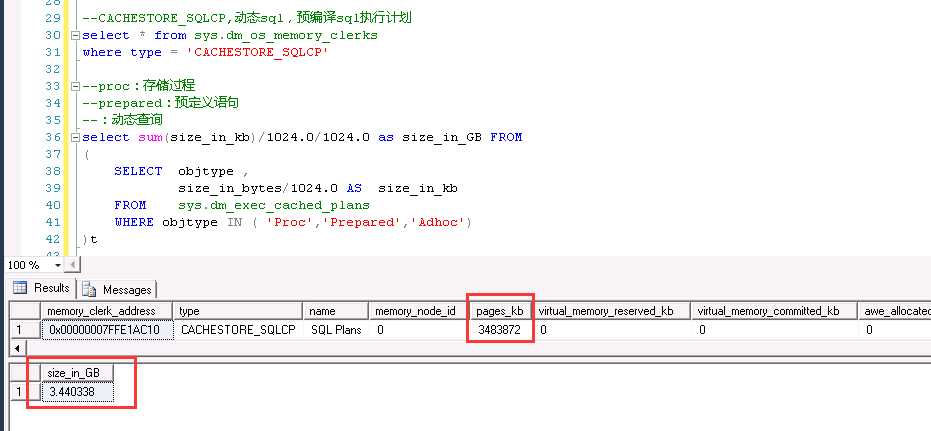Select the corner cell of first result grid
Screen dimensions: 931x431
(26, 311)
